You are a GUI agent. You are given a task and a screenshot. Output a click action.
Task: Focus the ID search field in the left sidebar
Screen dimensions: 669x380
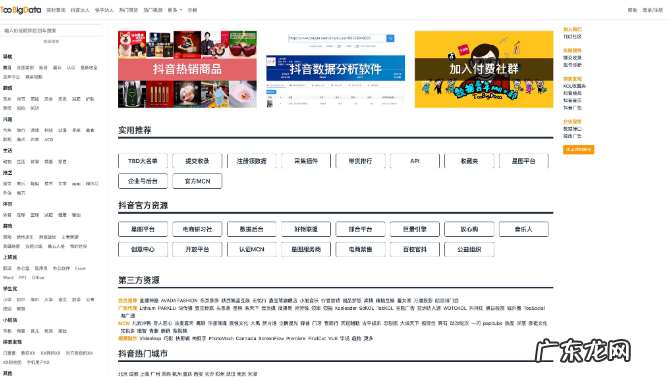pos(51,31)
